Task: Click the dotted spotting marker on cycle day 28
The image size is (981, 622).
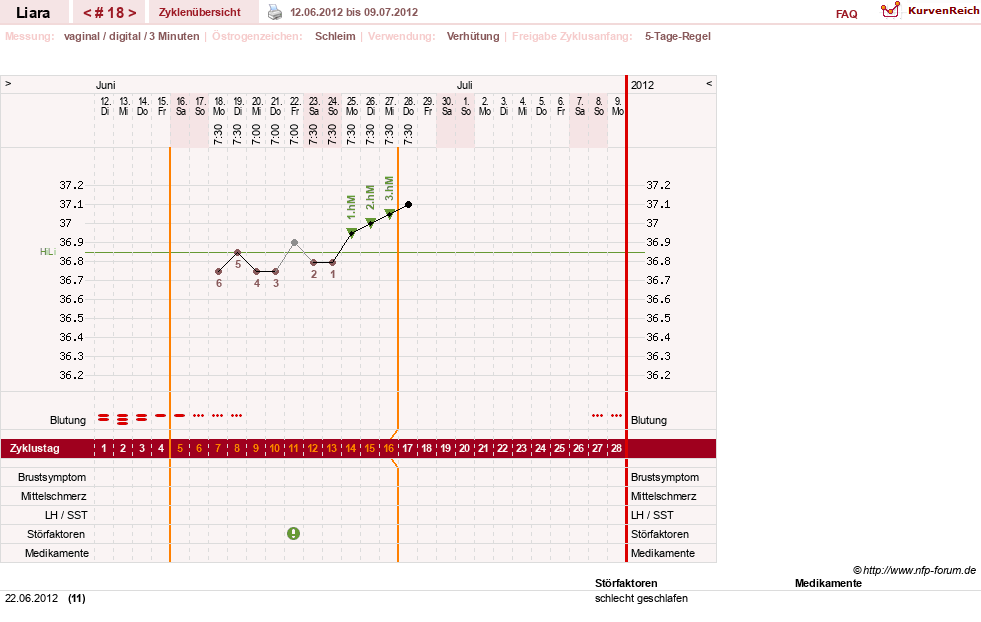Action: point(617,416)
